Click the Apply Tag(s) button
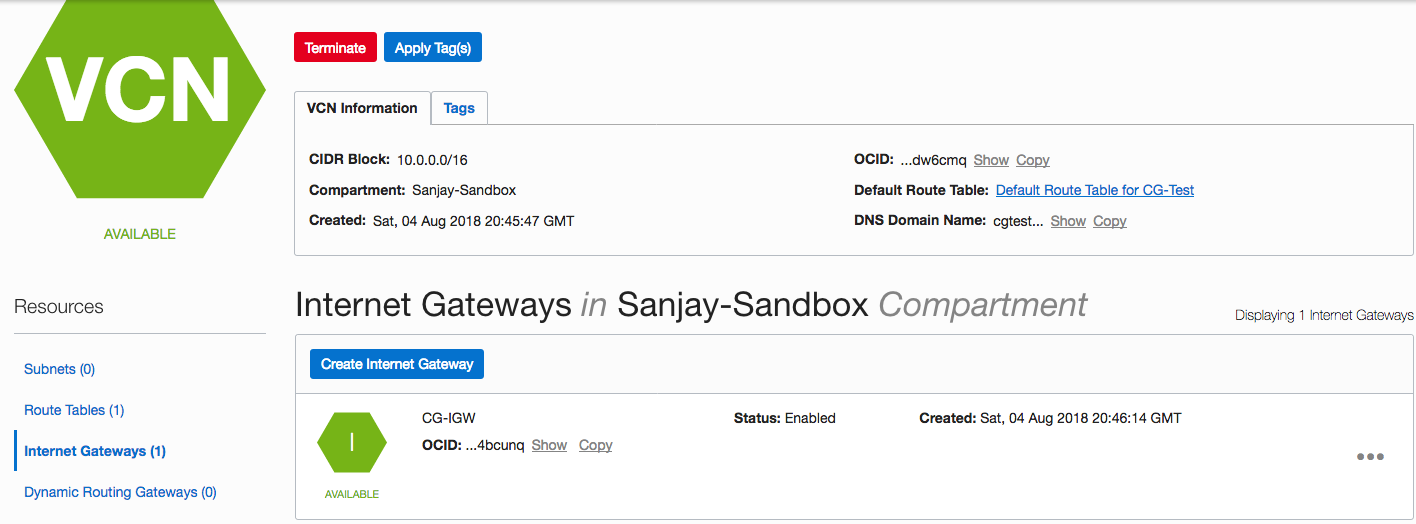The height and width of the screenshot is (524, 1416). [432, 48]
